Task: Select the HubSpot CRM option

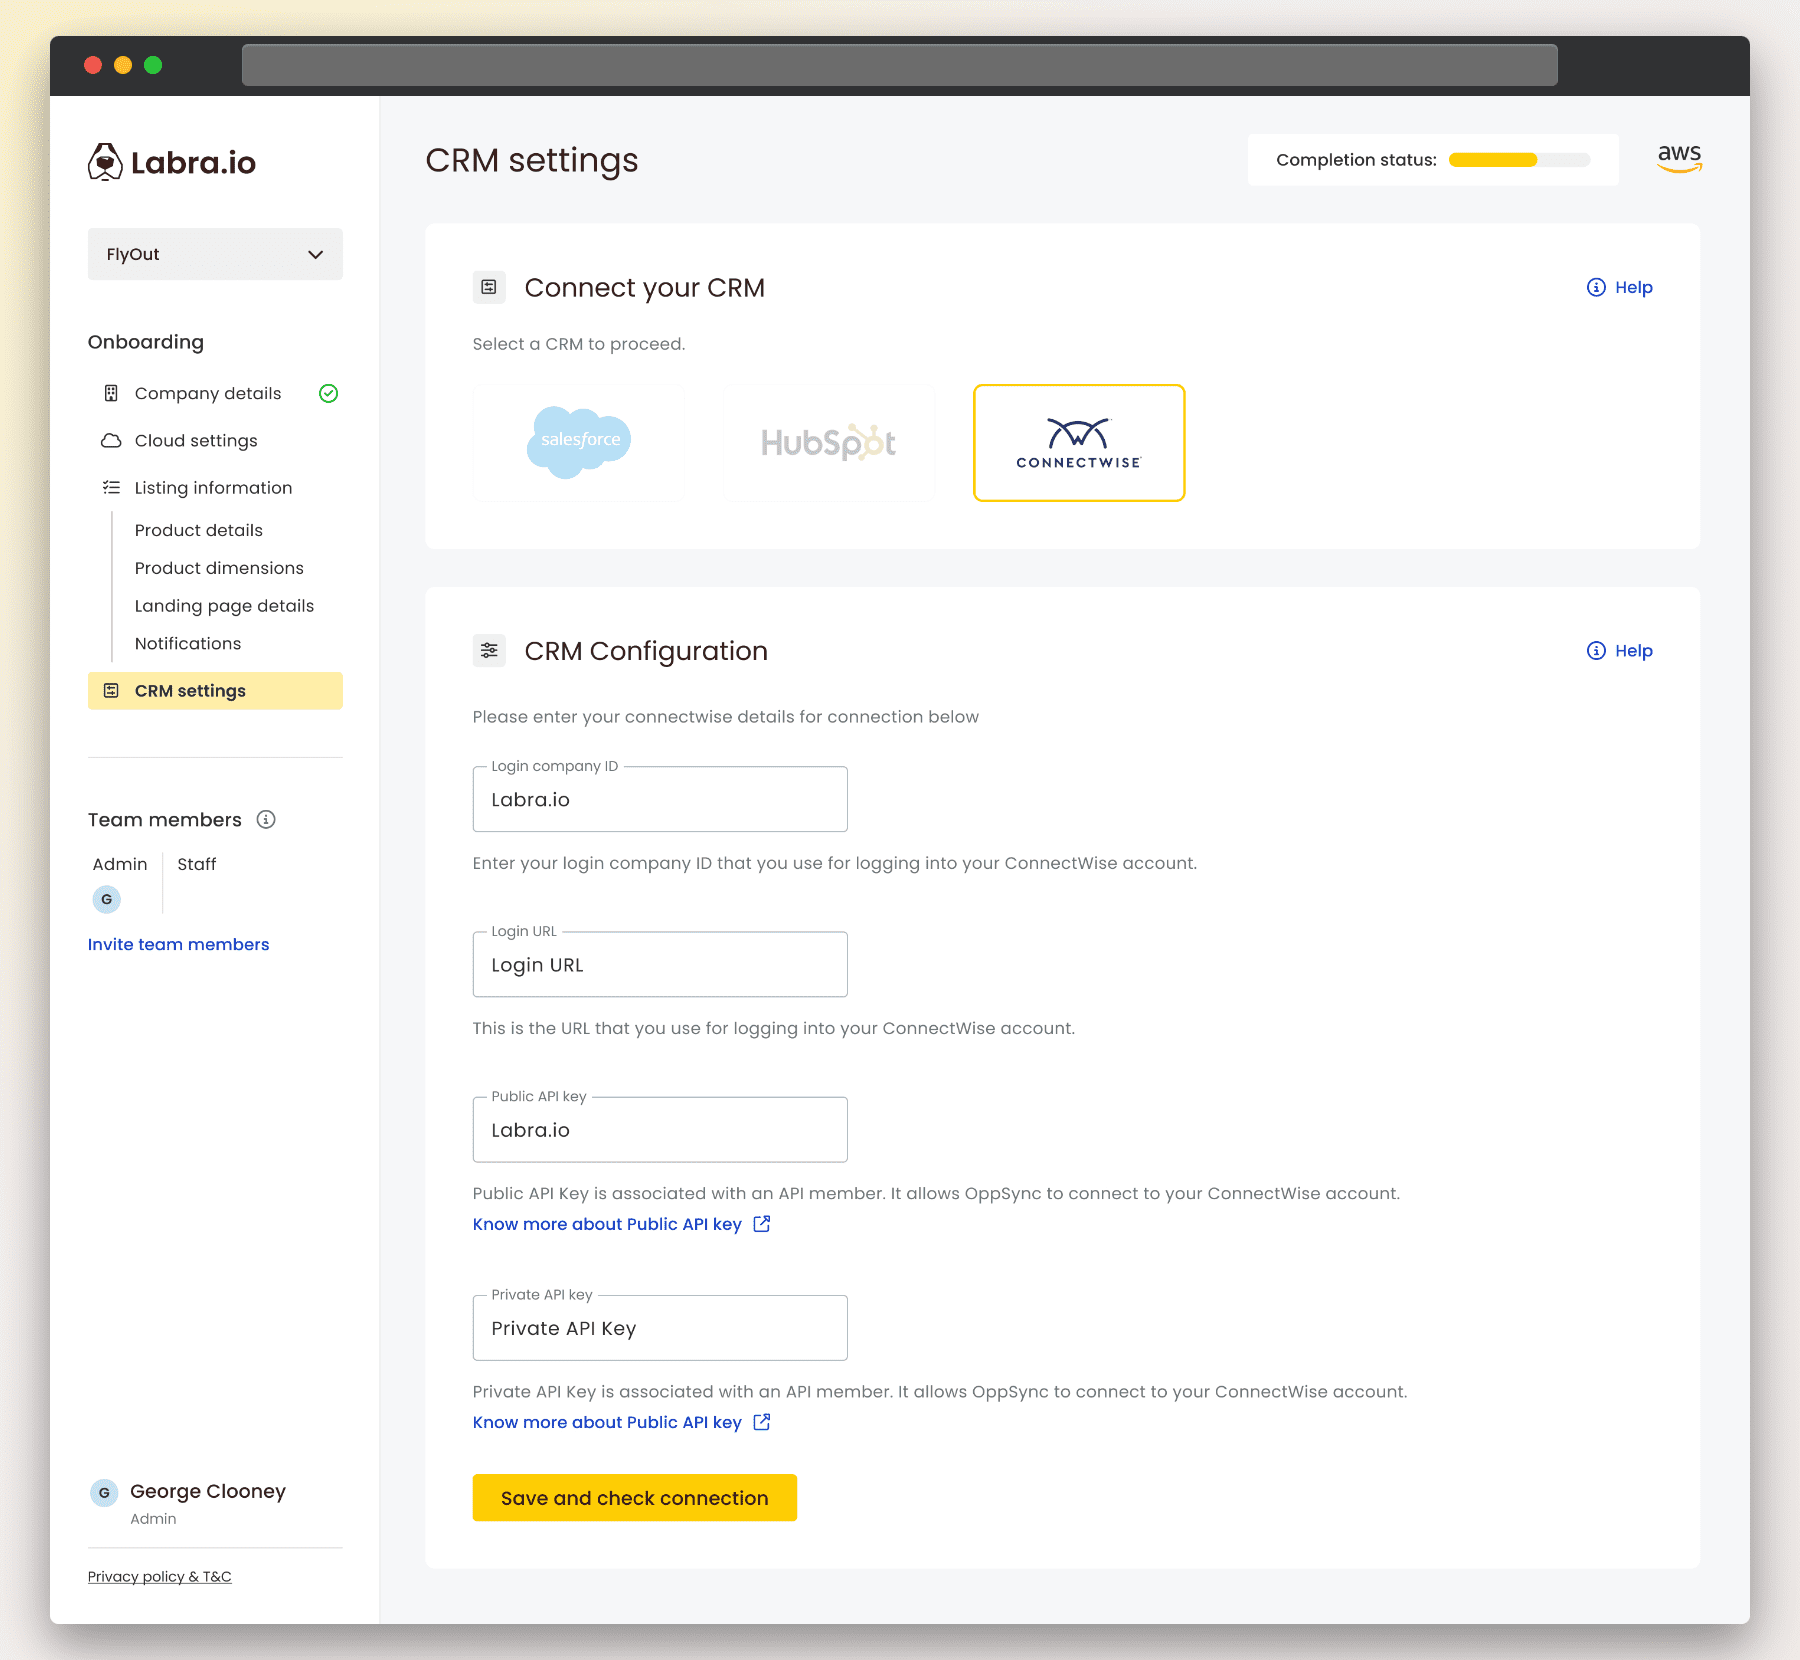Action: 829,443
